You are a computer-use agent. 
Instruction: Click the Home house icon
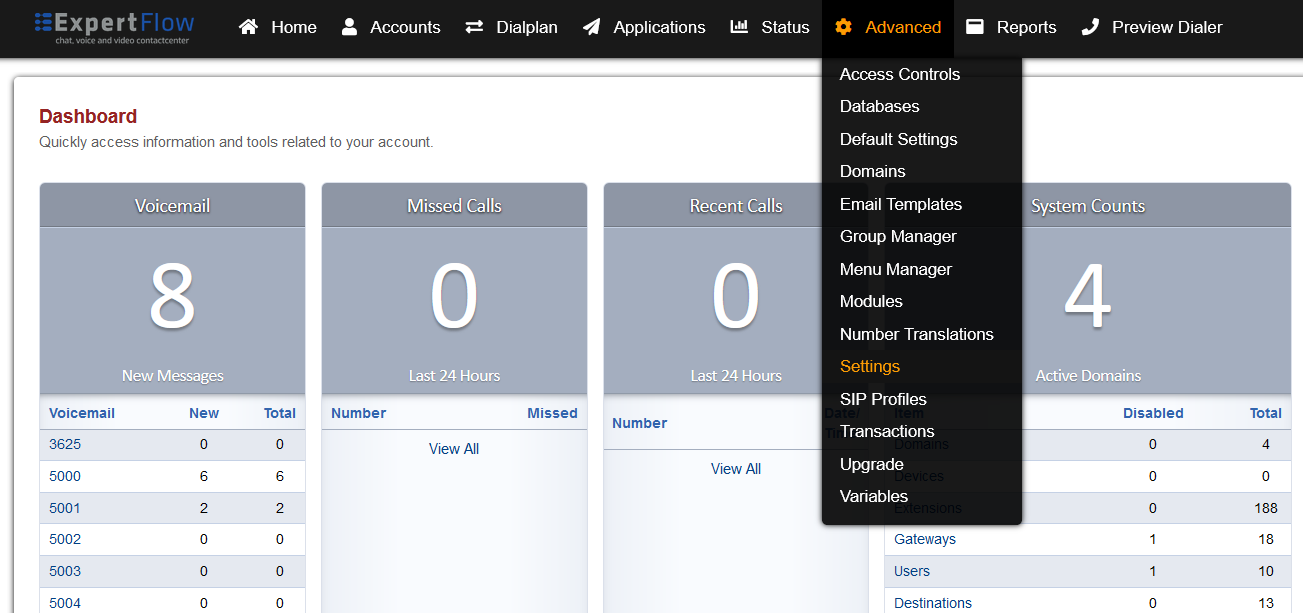[248, 27]
